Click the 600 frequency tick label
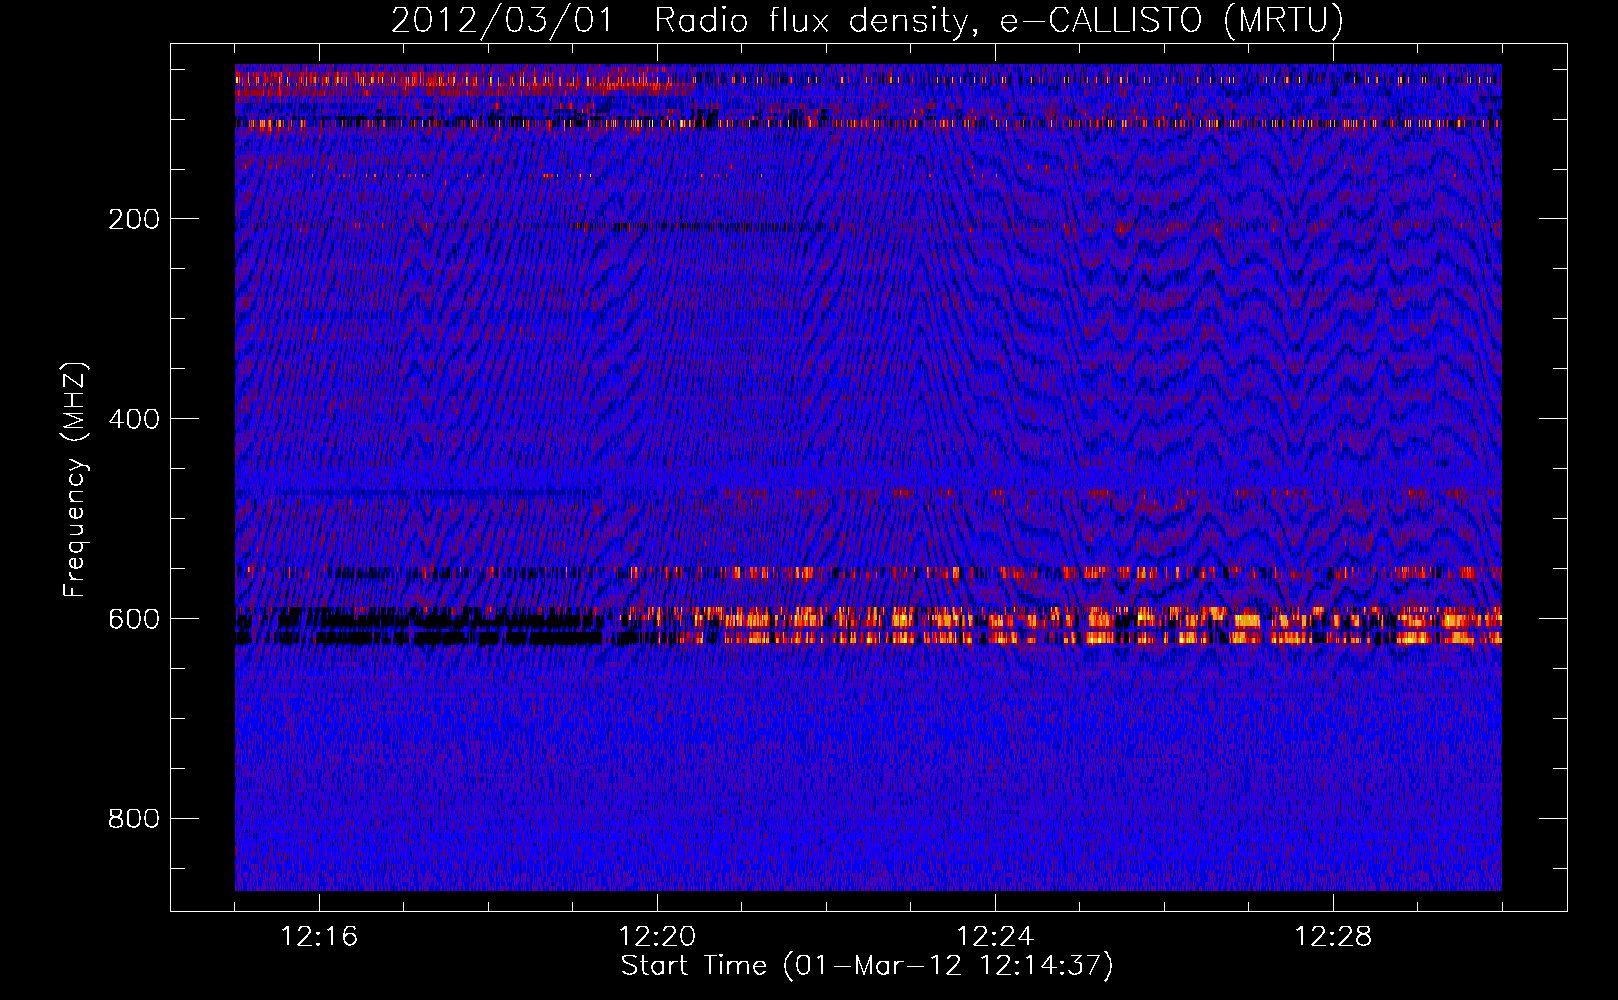 click(x=134, y=619)
